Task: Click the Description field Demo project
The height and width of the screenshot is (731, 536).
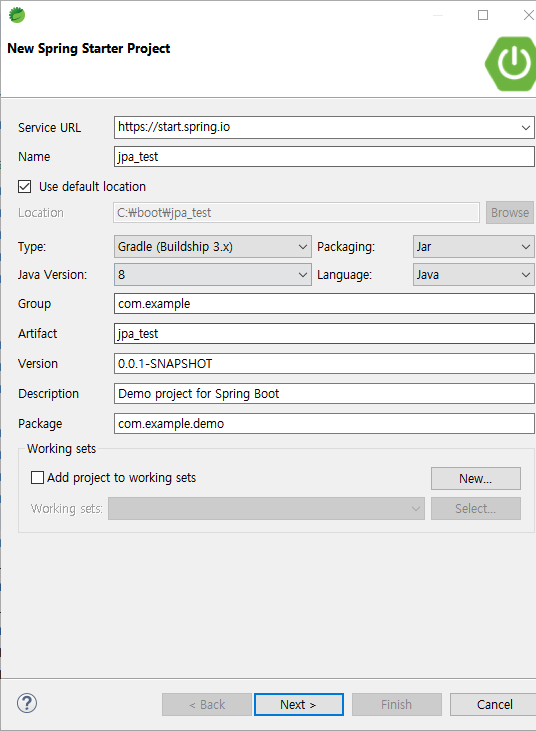Action: tap(324, 393)
